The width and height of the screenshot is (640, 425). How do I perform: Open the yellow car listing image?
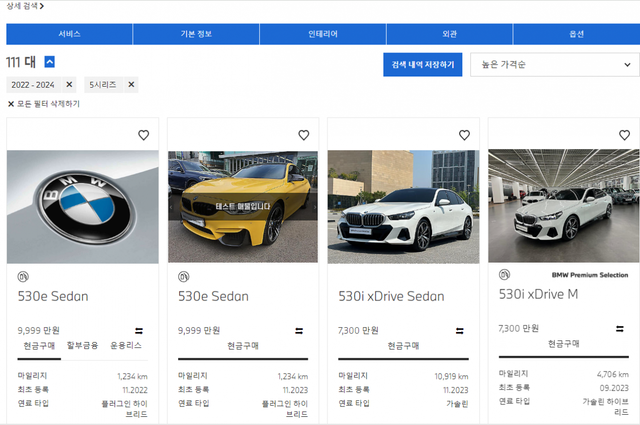click(x=243, y=207)
